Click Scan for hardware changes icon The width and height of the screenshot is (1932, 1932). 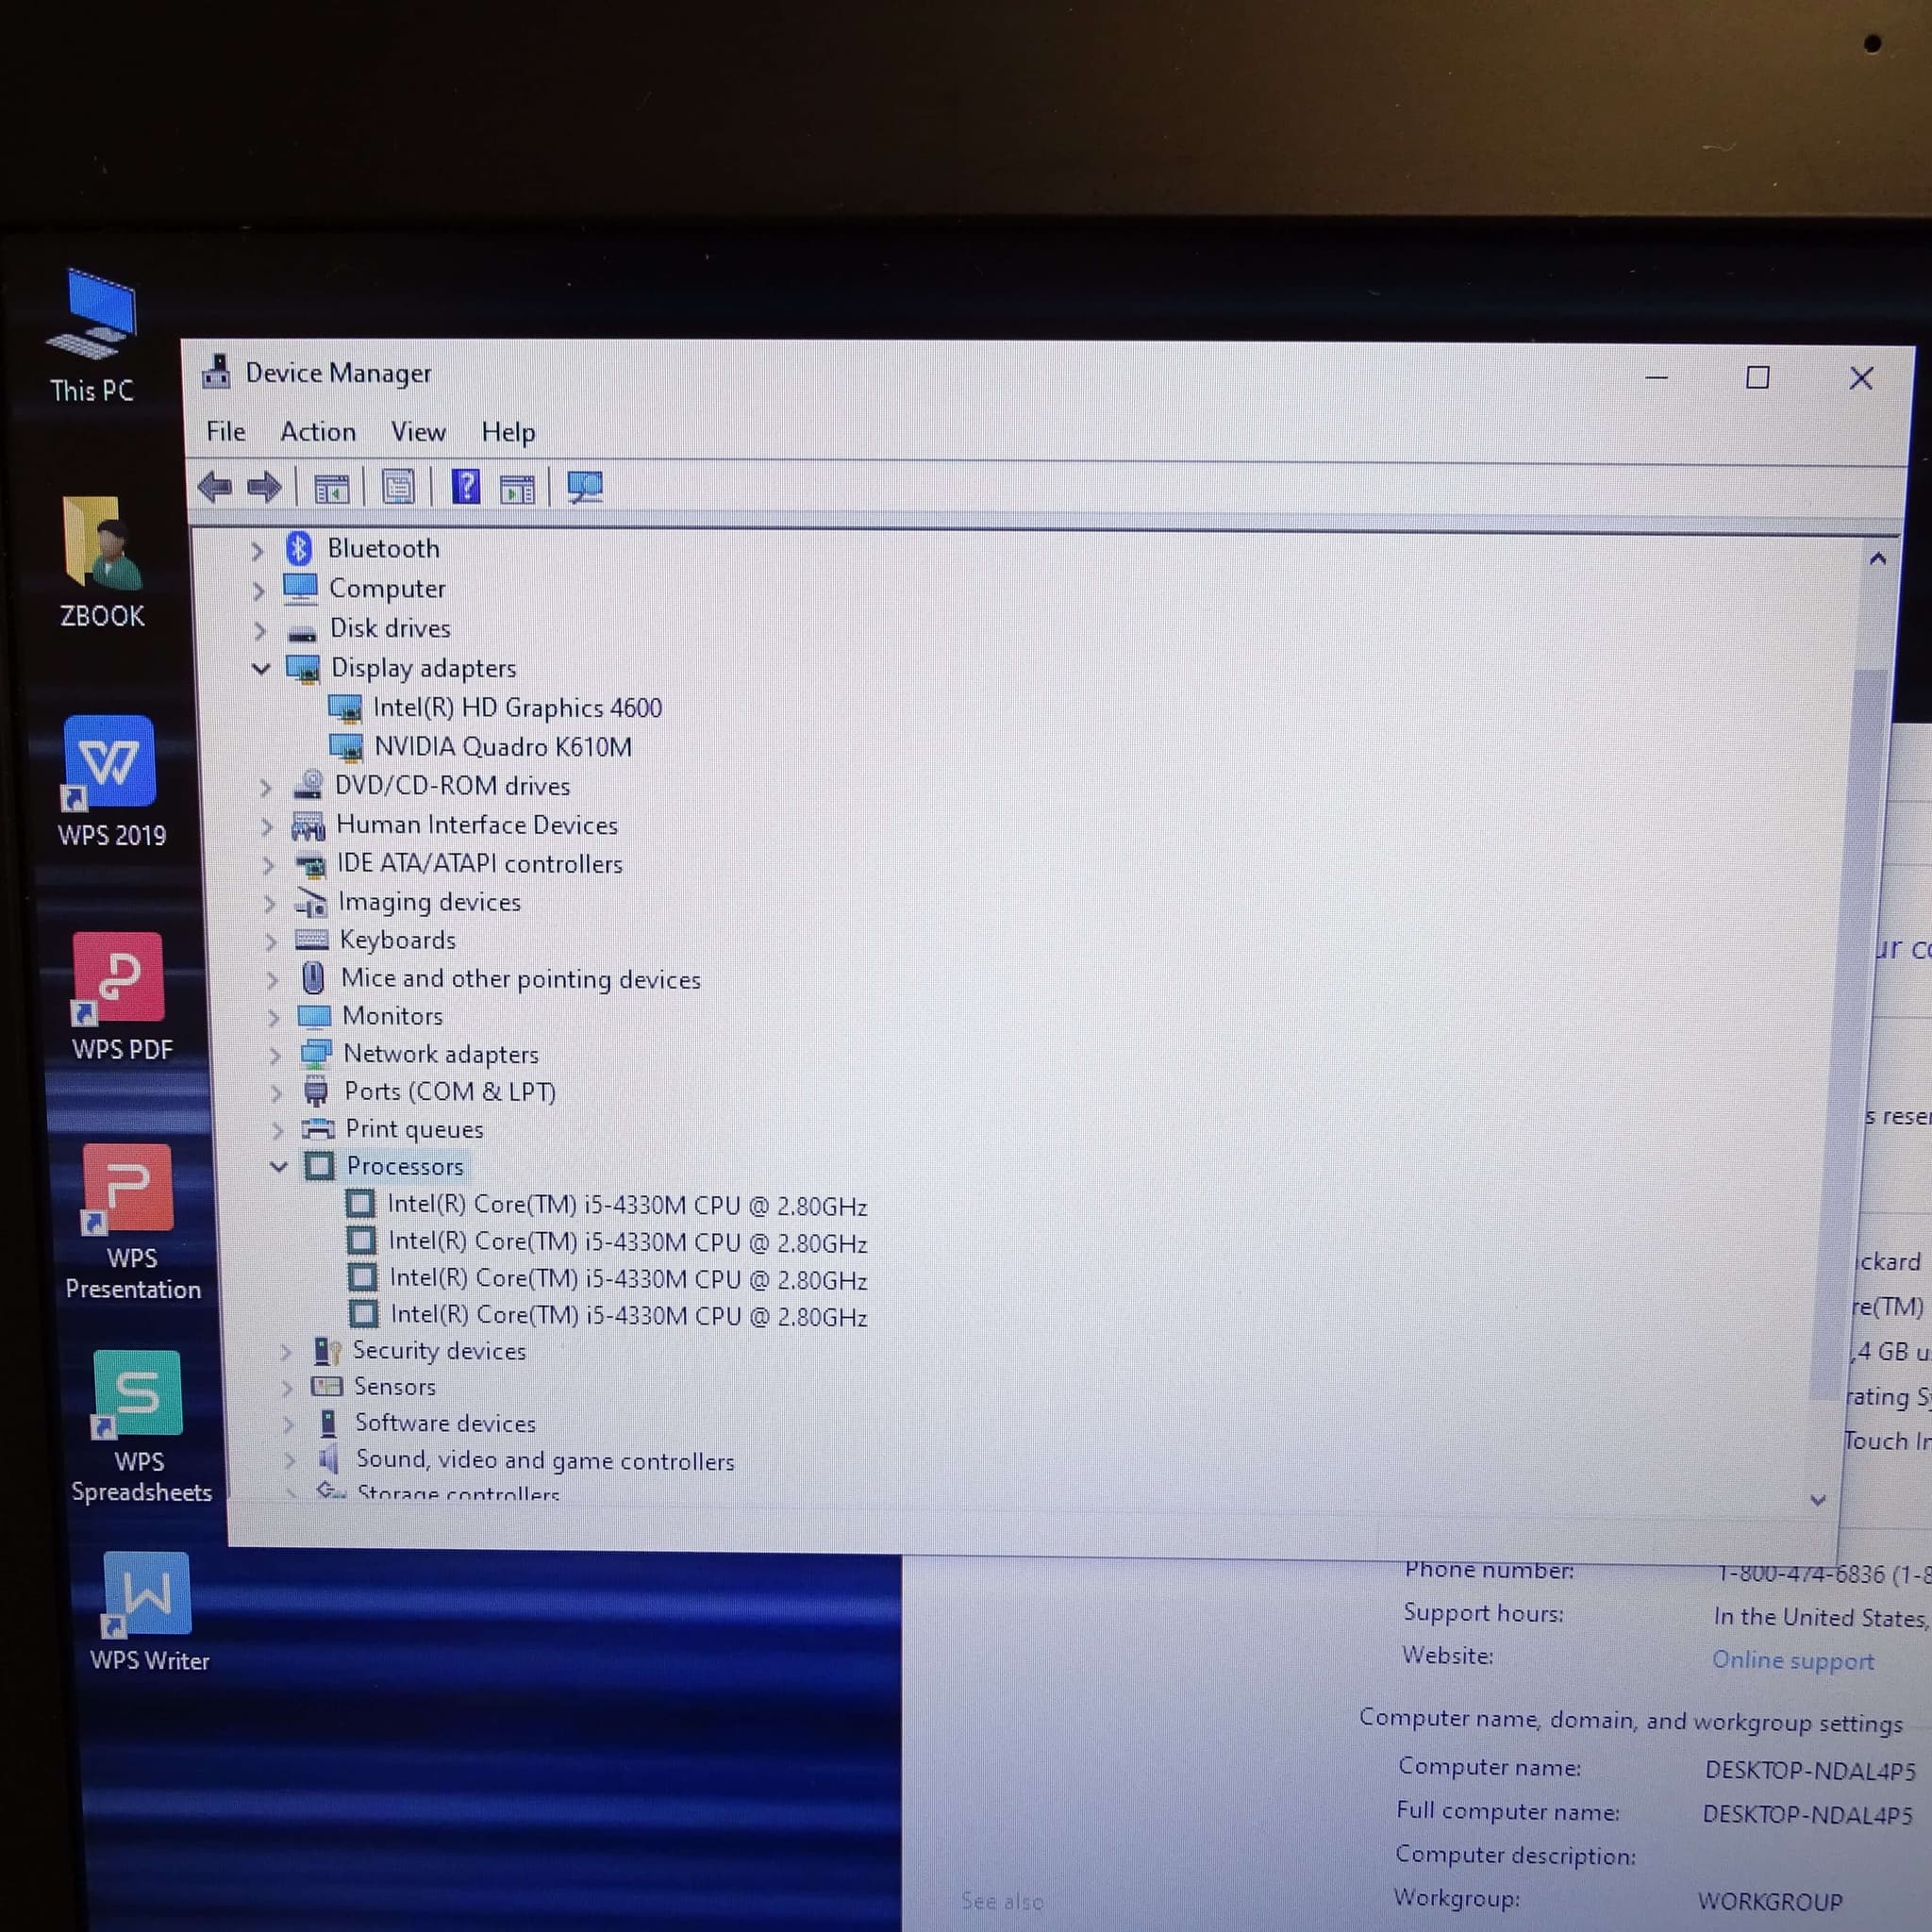coord(585,487)
